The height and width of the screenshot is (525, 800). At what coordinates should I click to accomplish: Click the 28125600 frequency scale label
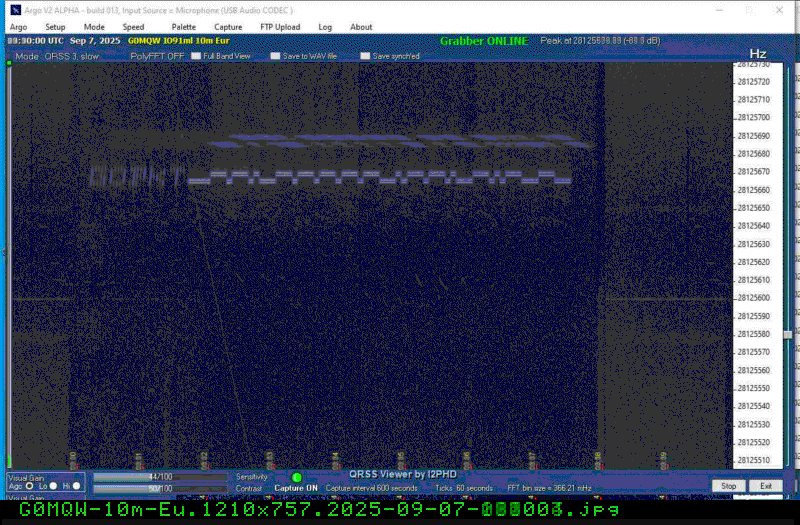tap(754, 298)
